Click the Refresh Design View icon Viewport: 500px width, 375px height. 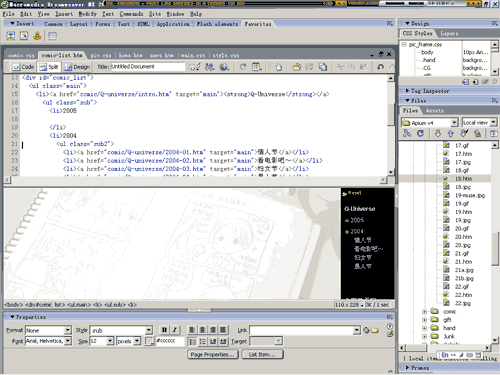pos(243,67)
